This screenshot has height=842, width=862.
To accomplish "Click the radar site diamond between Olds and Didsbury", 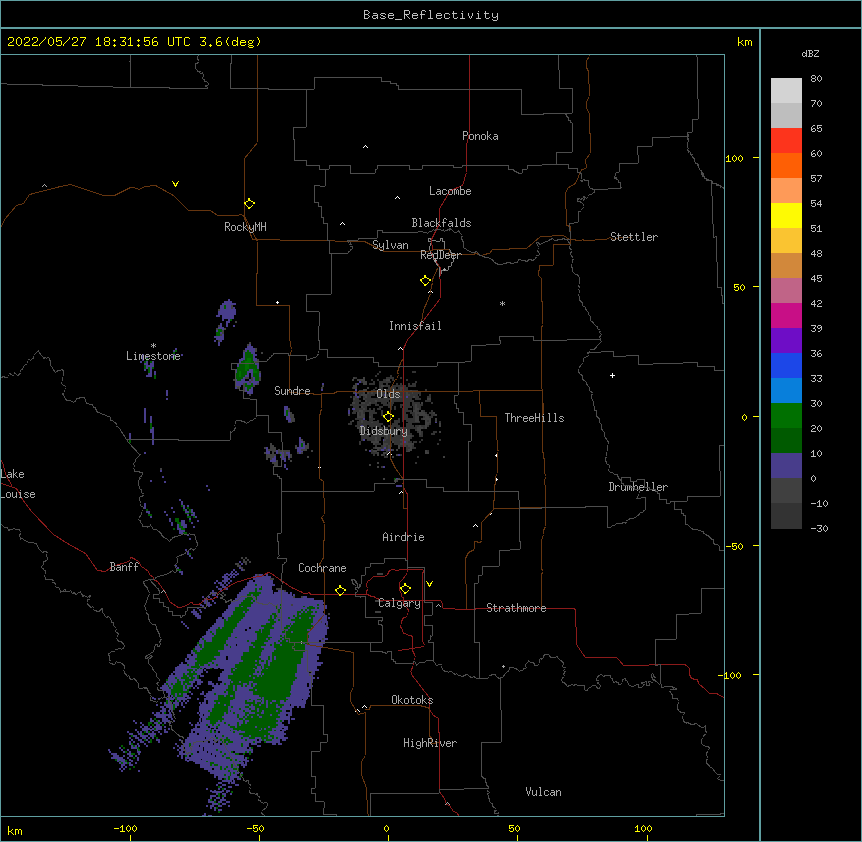I will [388, 416].
